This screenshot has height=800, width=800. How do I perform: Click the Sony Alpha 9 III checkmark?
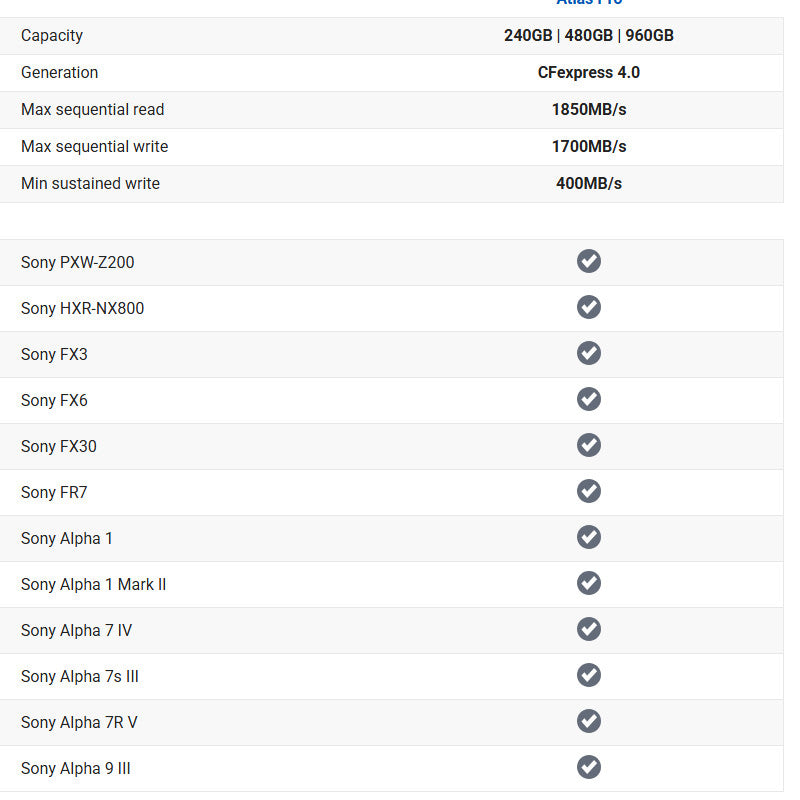coord(589,767)
